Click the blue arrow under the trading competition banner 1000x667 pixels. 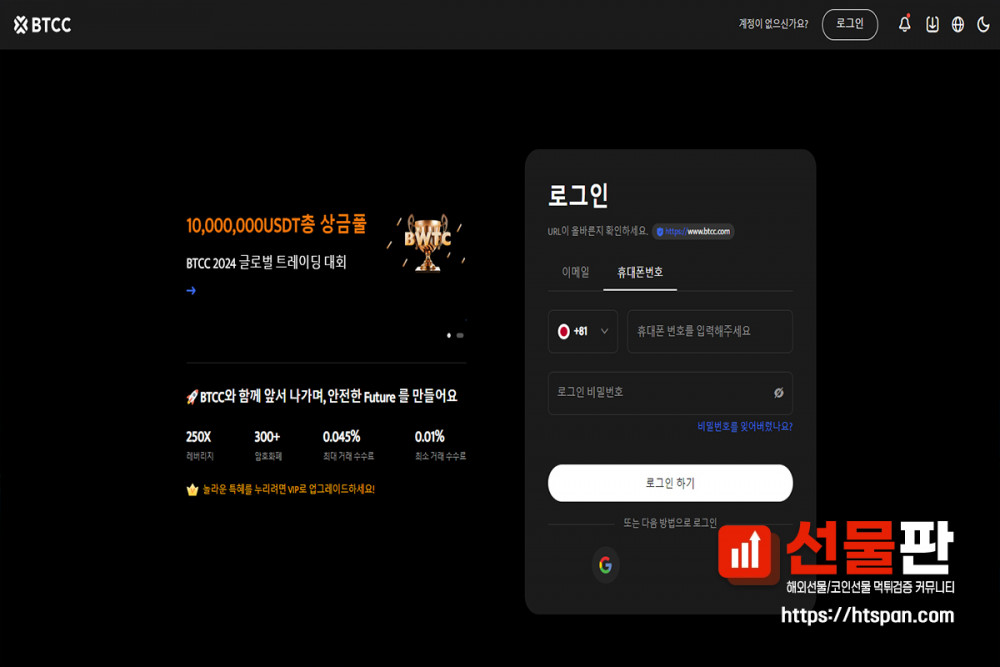pos(191,291)
